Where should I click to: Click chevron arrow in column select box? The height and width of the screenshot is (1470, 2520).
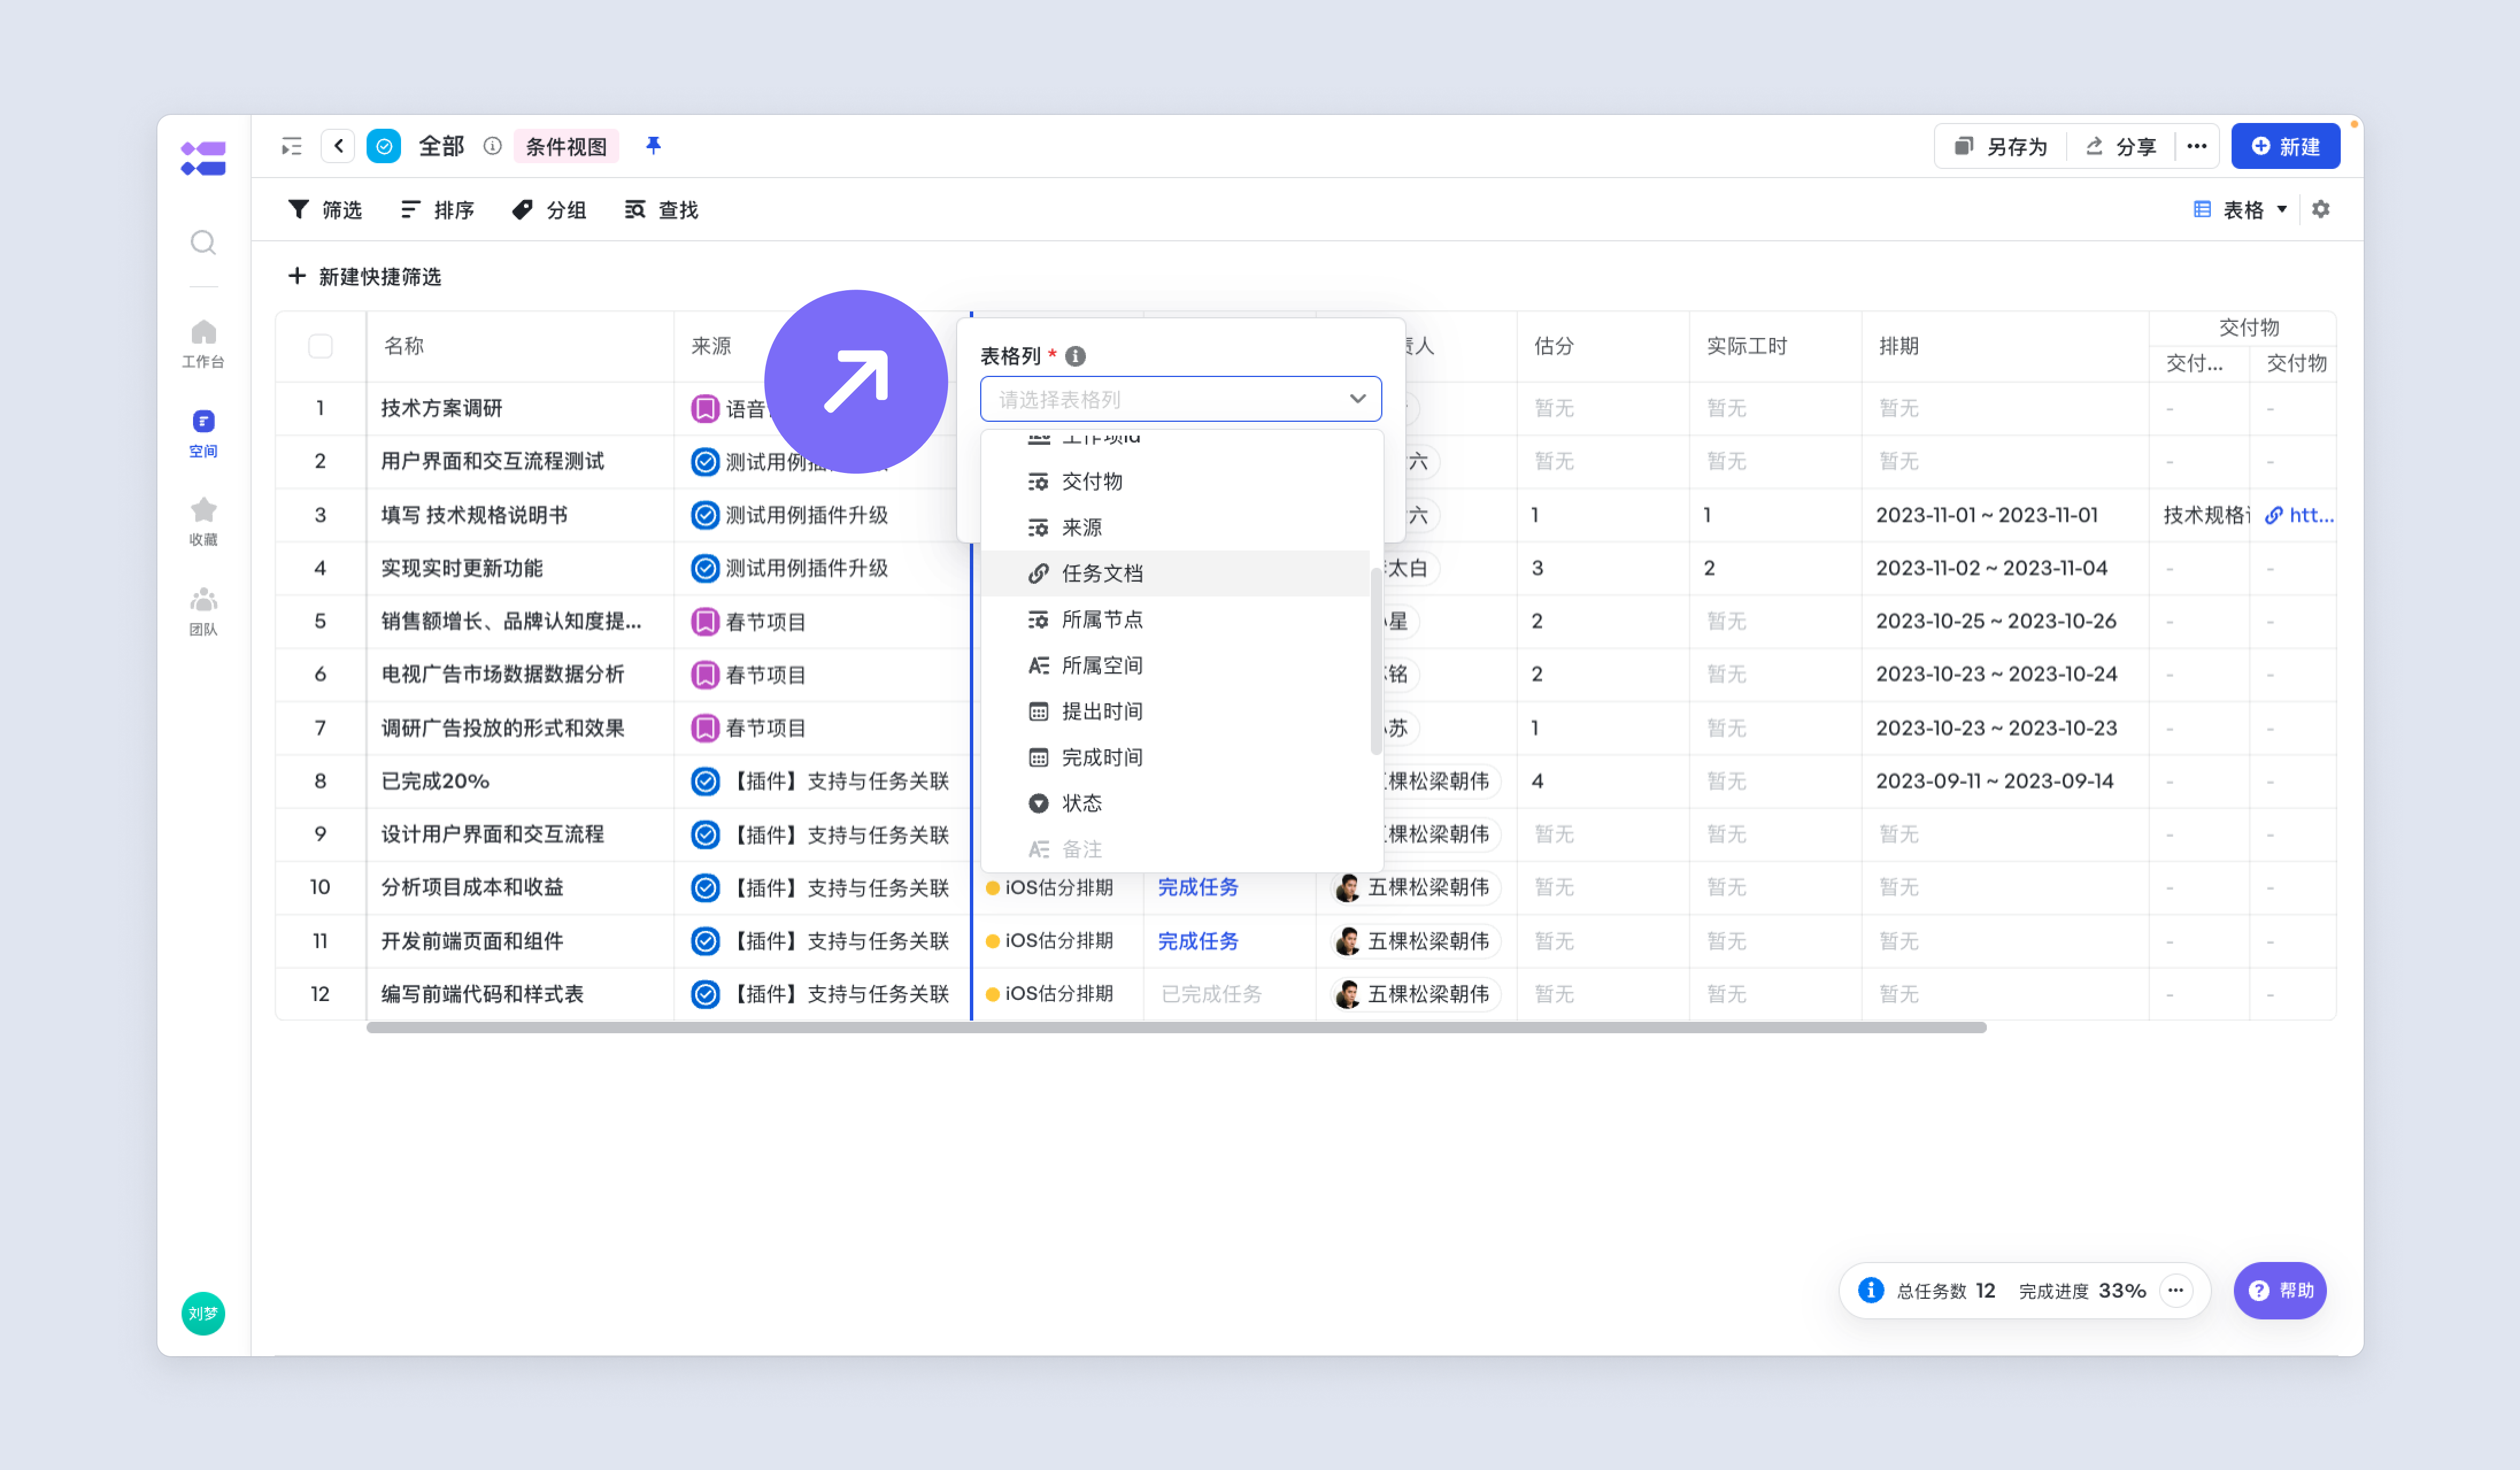pyautogui.click(x=1357, y=399)
